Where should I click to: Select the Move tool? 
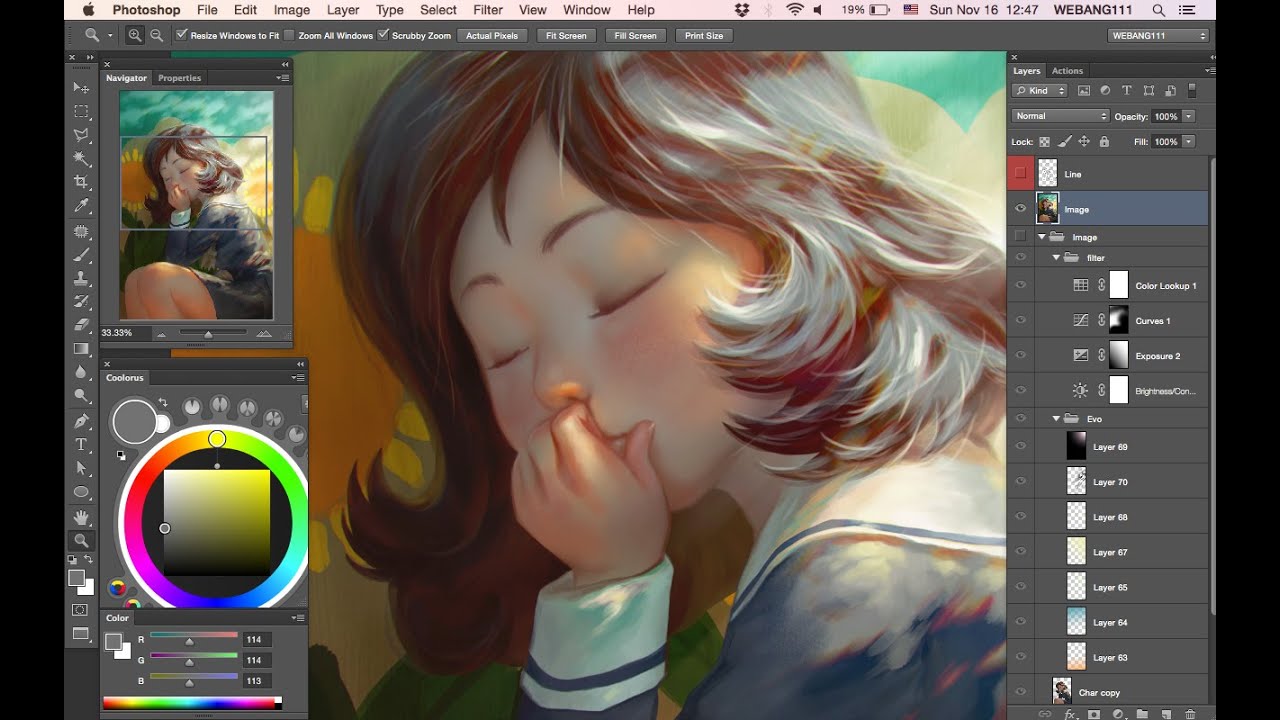[x=81, y=88]
